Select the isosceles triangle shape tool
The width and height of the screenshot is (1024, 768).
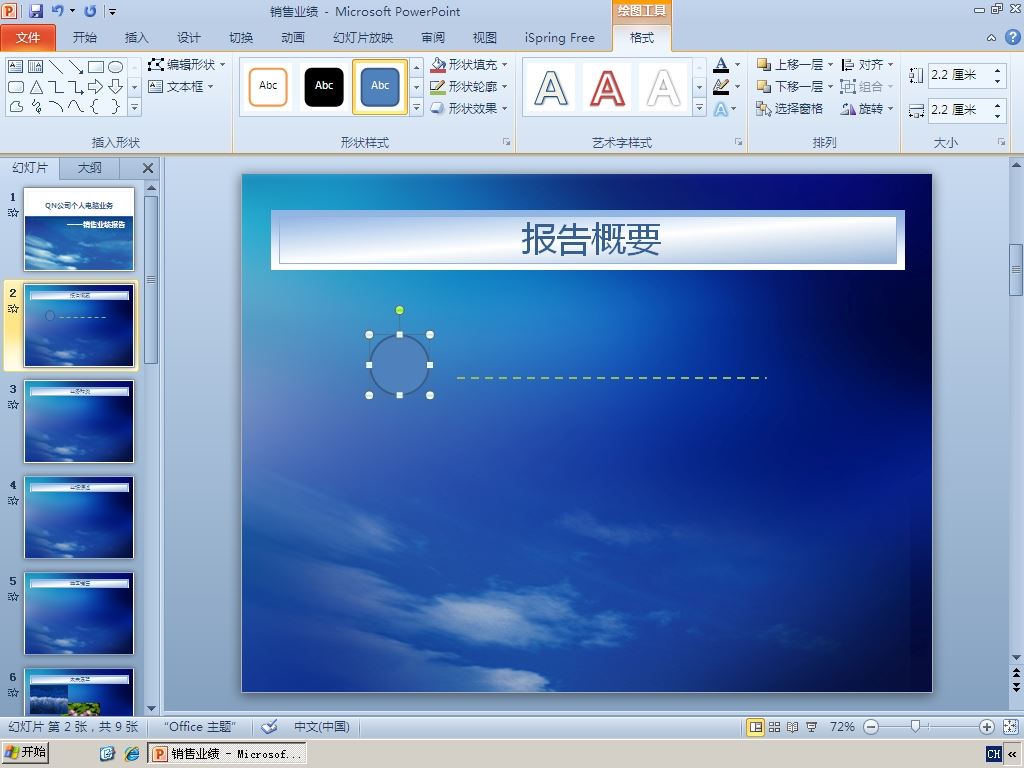click(36, 86)
